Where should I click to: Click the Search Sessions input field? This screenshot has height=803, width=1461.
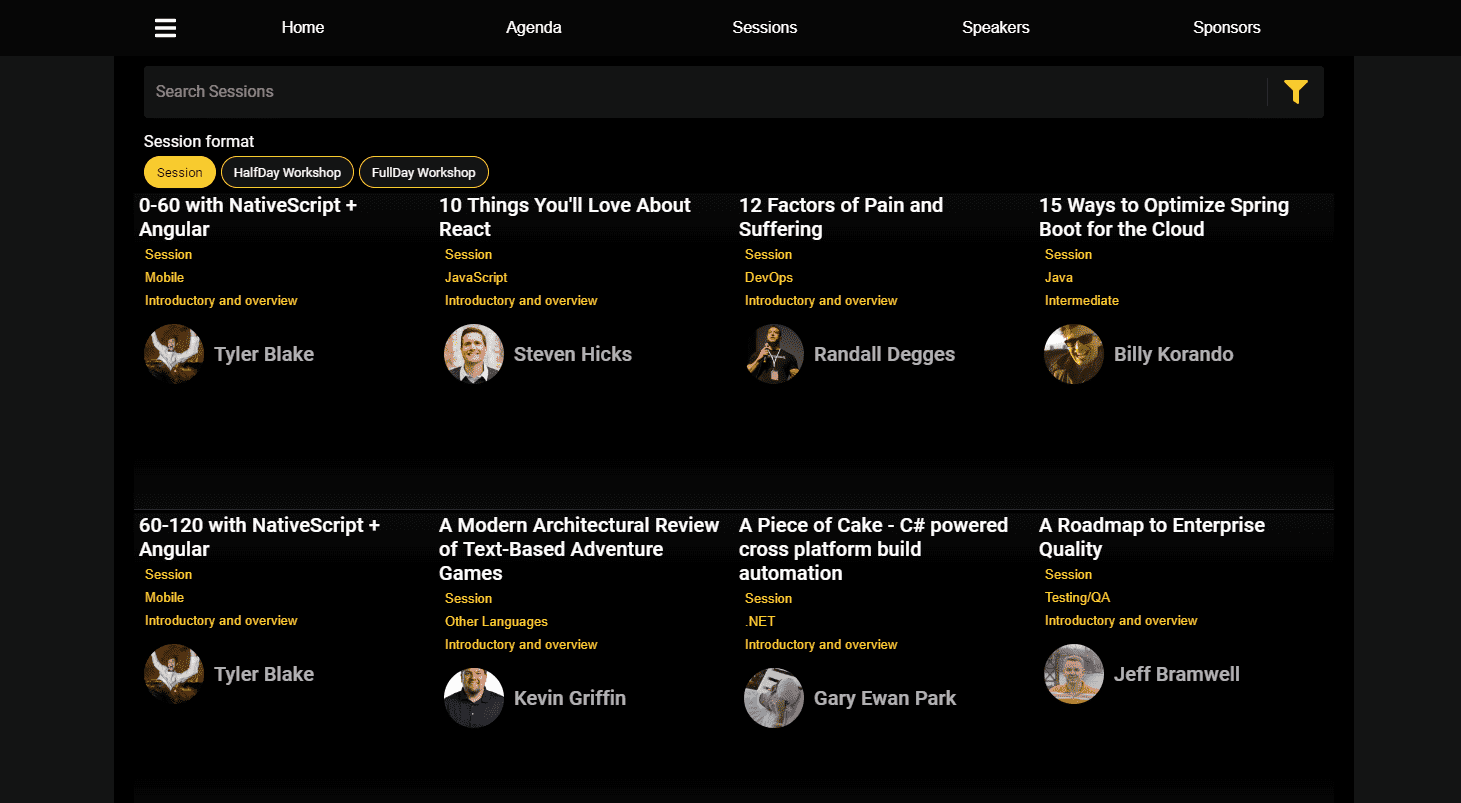(700, 92)
